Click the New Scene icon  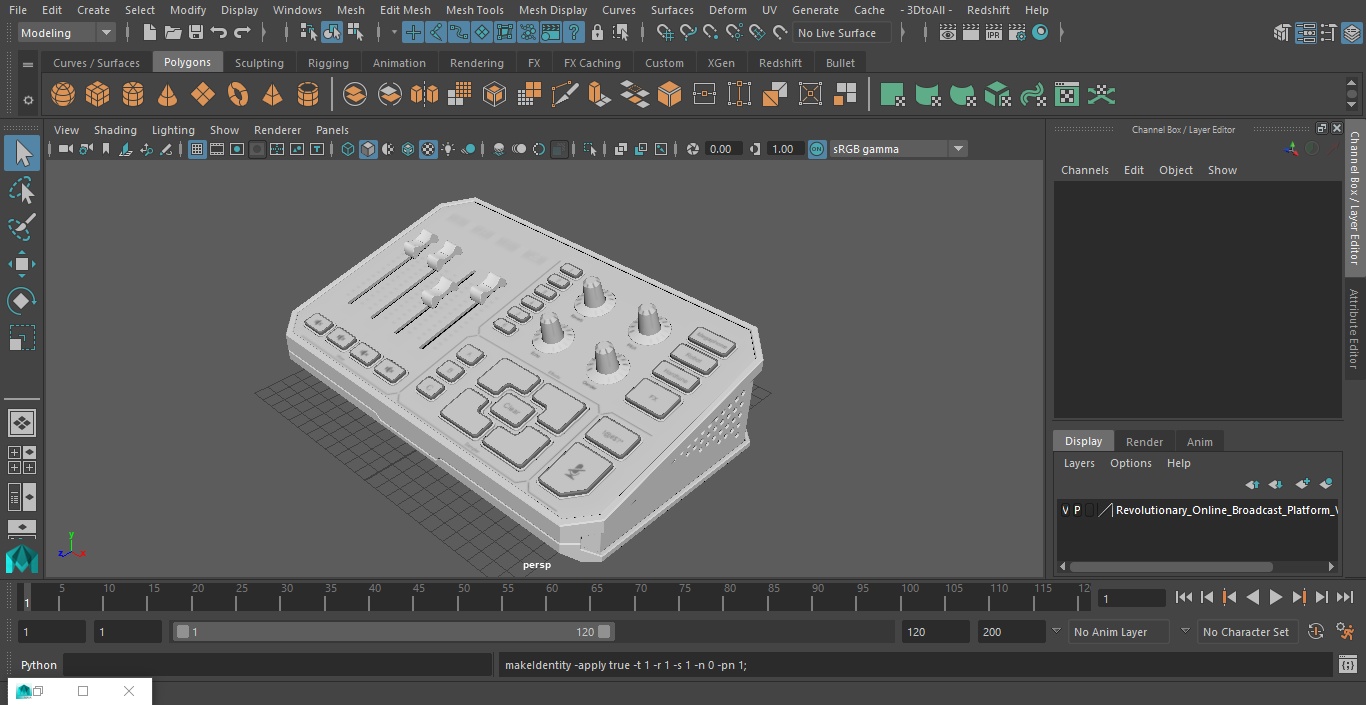pyautogui.click(x=148, y=33)
